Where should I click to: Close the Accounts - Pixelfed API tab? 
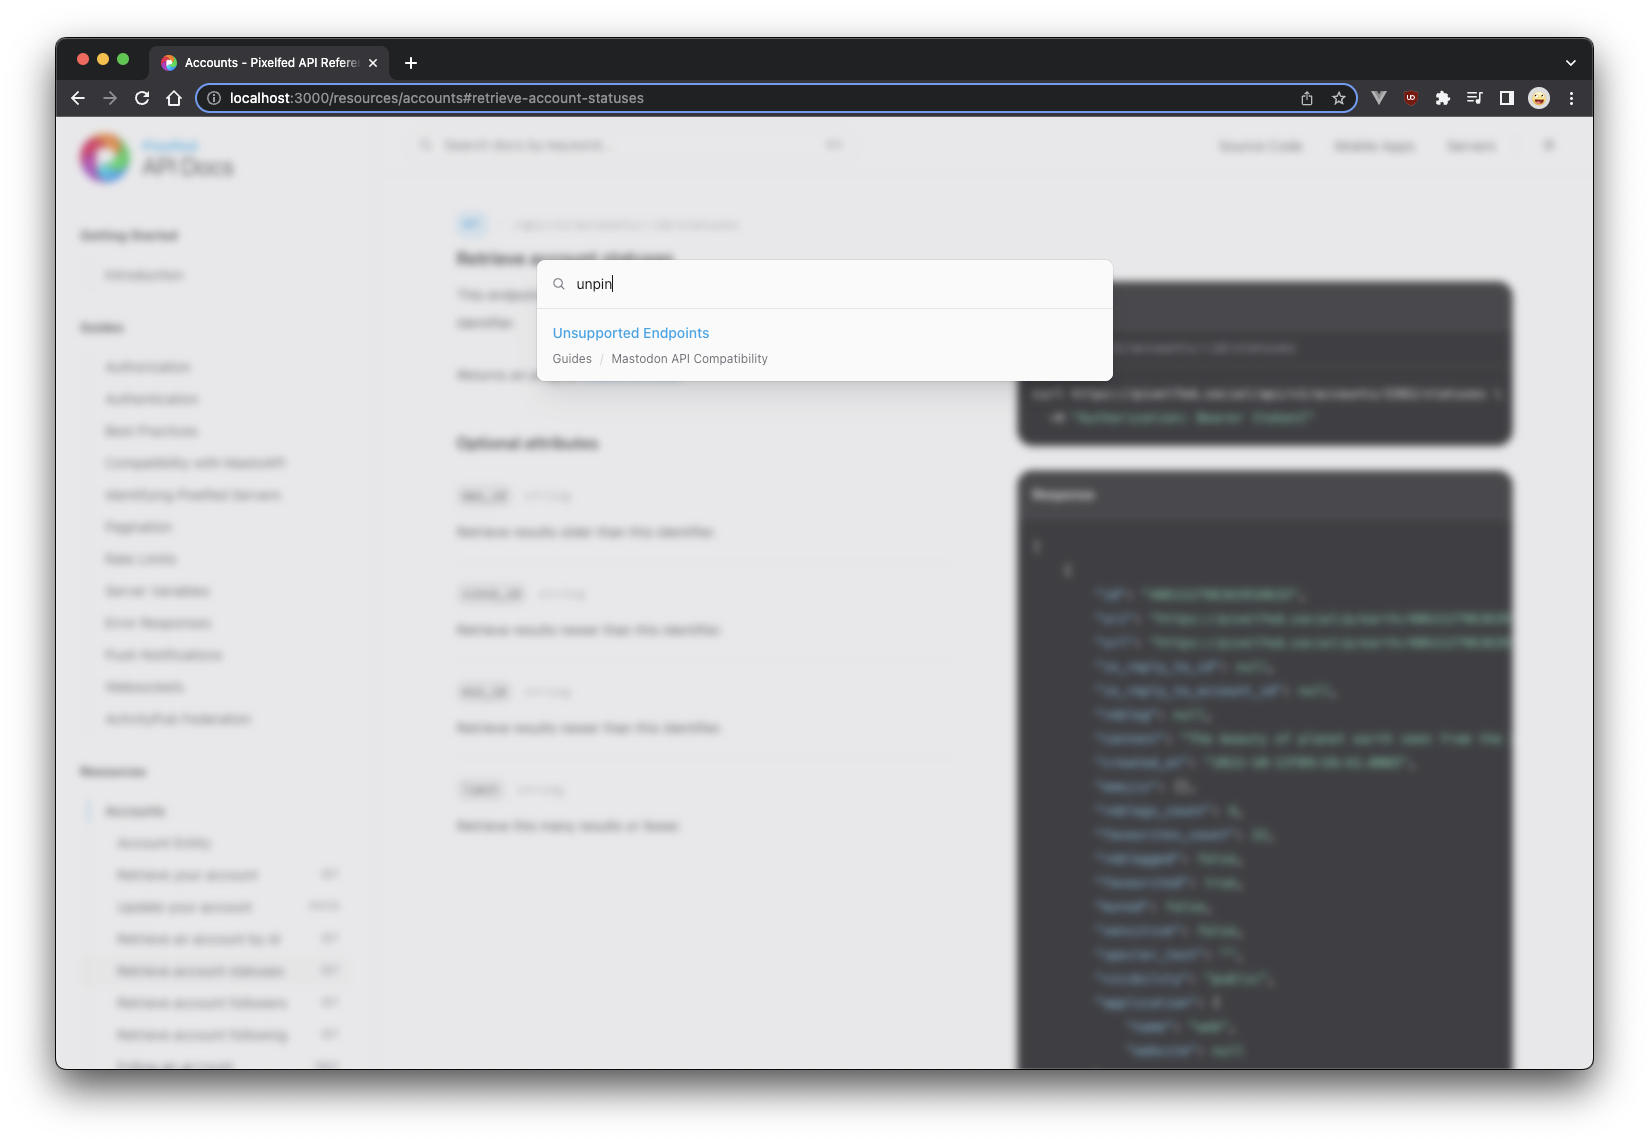click(x=373, y=63)
